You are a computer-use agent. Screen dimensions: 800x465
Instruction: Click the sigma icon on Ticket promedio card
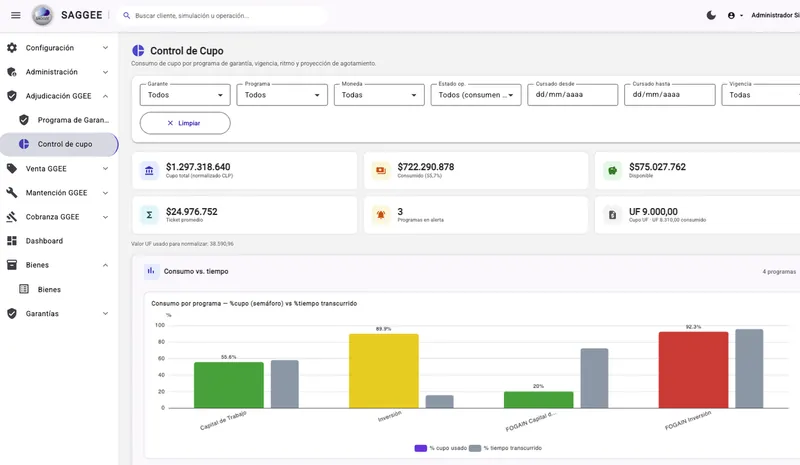149,215
